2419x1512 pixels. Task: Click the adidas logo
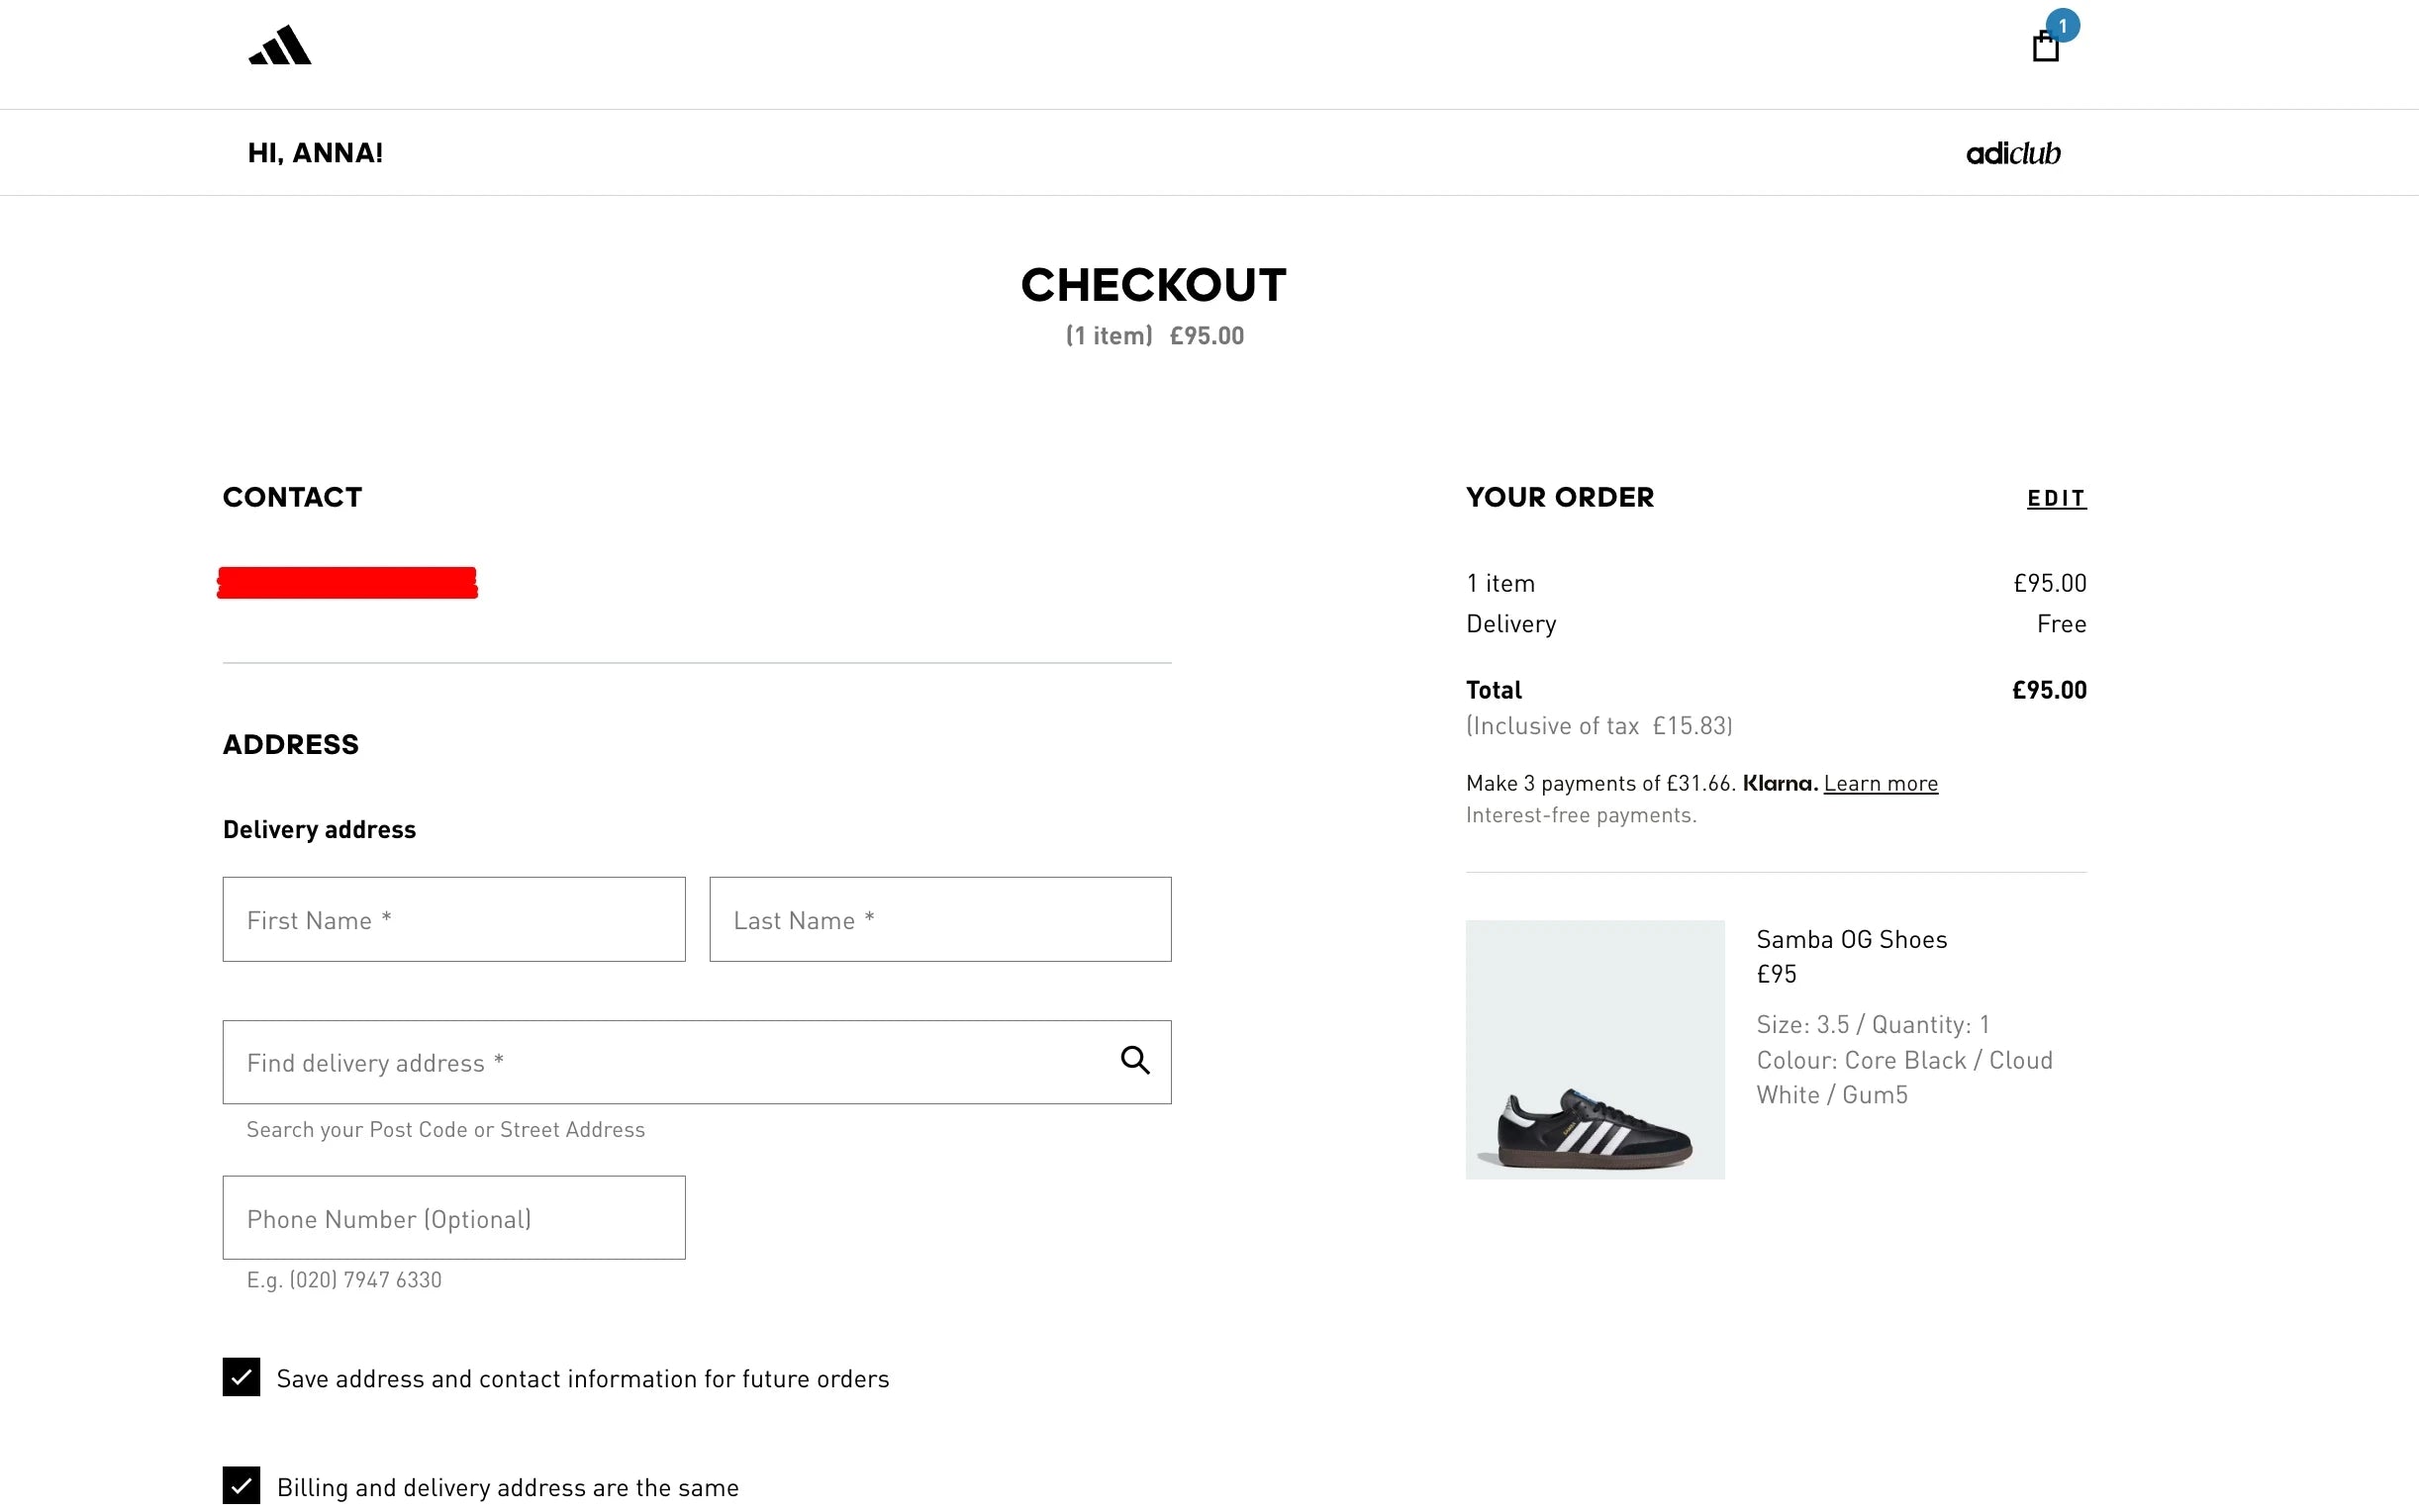click(280, 46)
